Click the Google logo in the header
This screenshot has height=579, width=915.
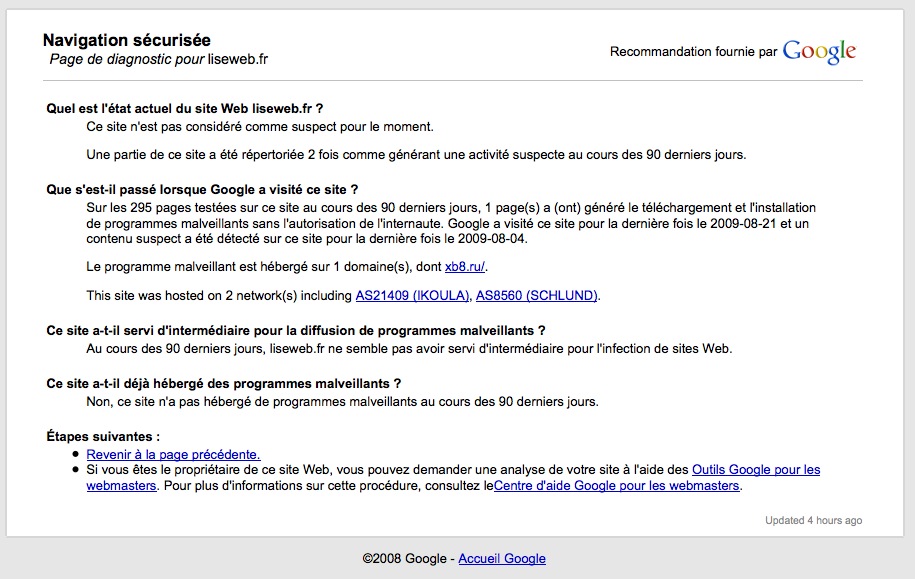pyautogui.click(x=819, y=52)
